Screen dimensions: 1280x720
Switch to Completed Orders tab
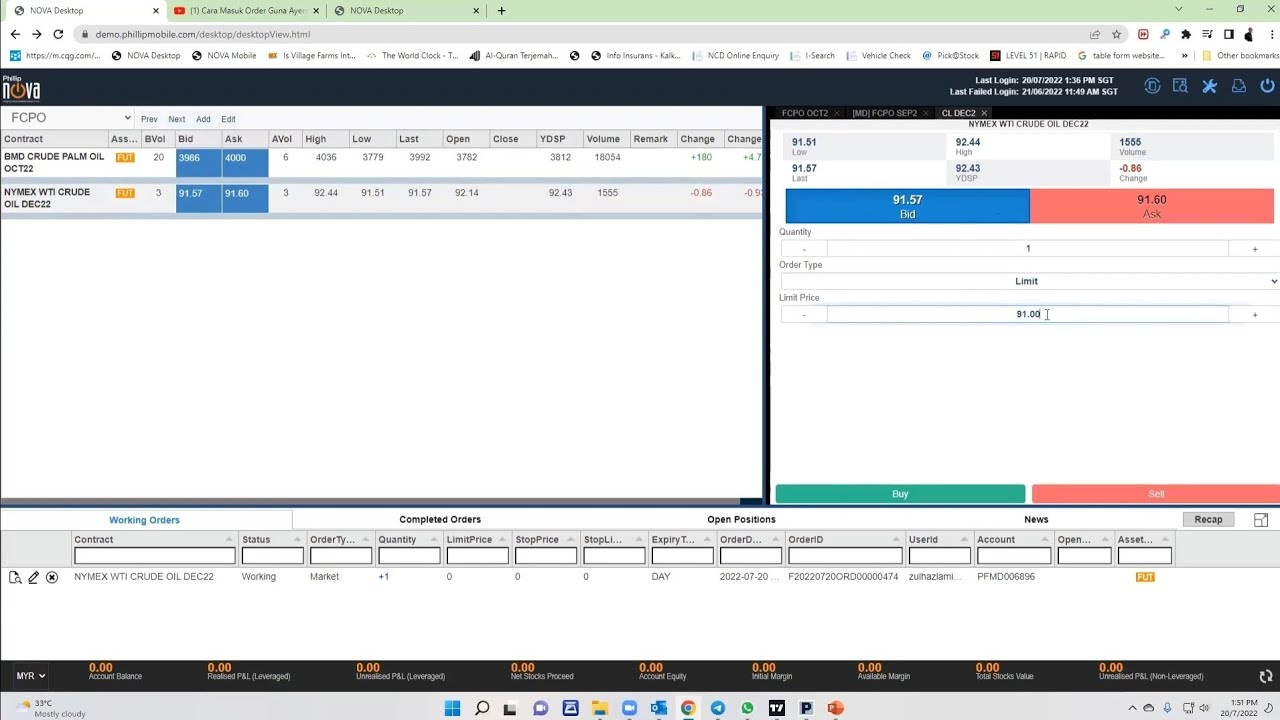click(440, 520)
